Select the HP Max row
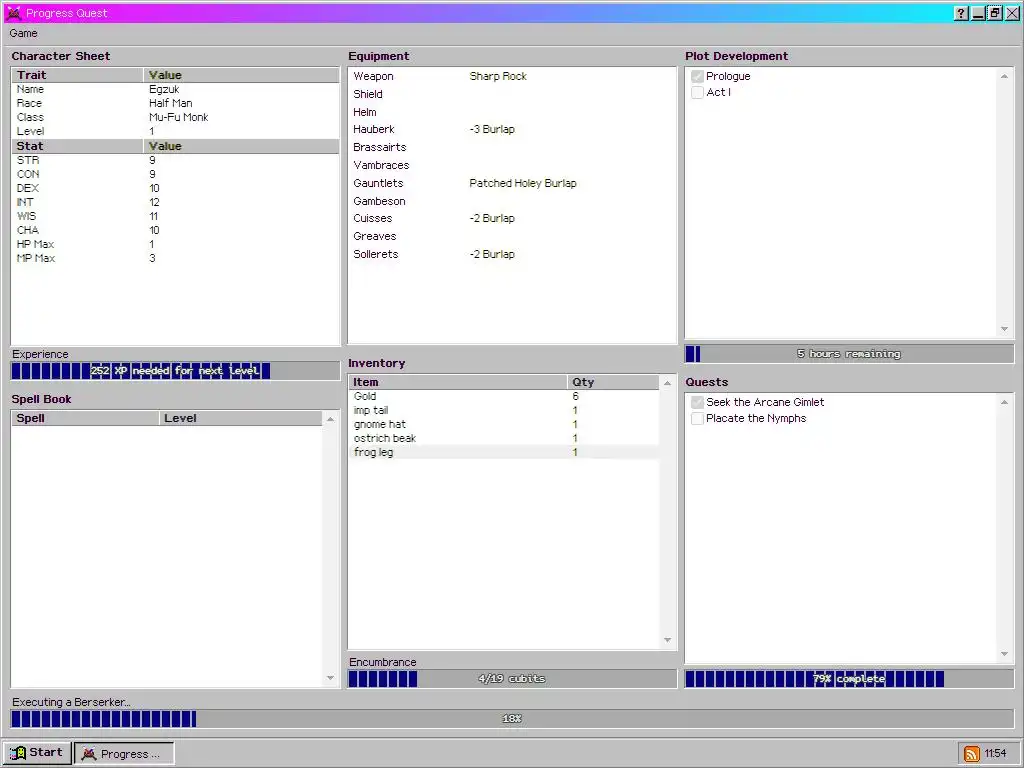Viewport: 1024px width, 768px height. 175,244
